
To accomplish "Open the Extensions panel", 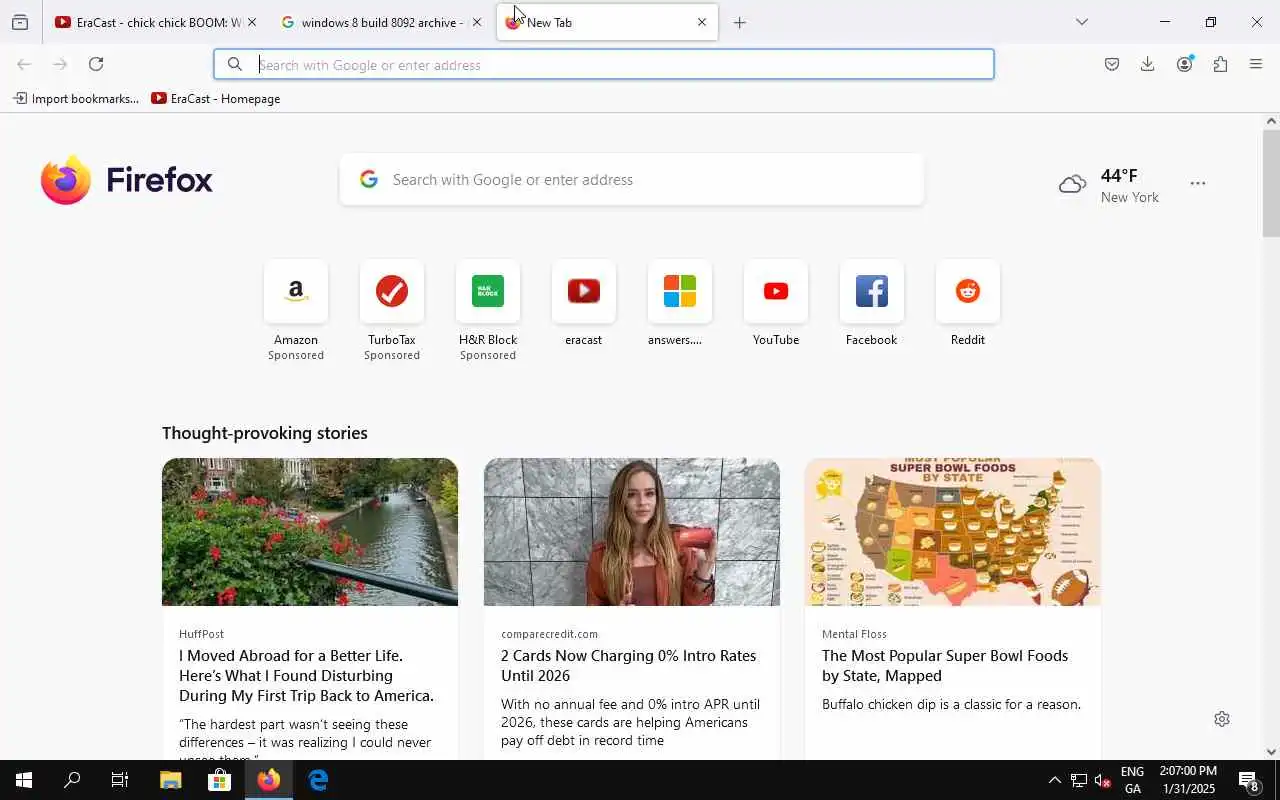I will point(1220,64).
